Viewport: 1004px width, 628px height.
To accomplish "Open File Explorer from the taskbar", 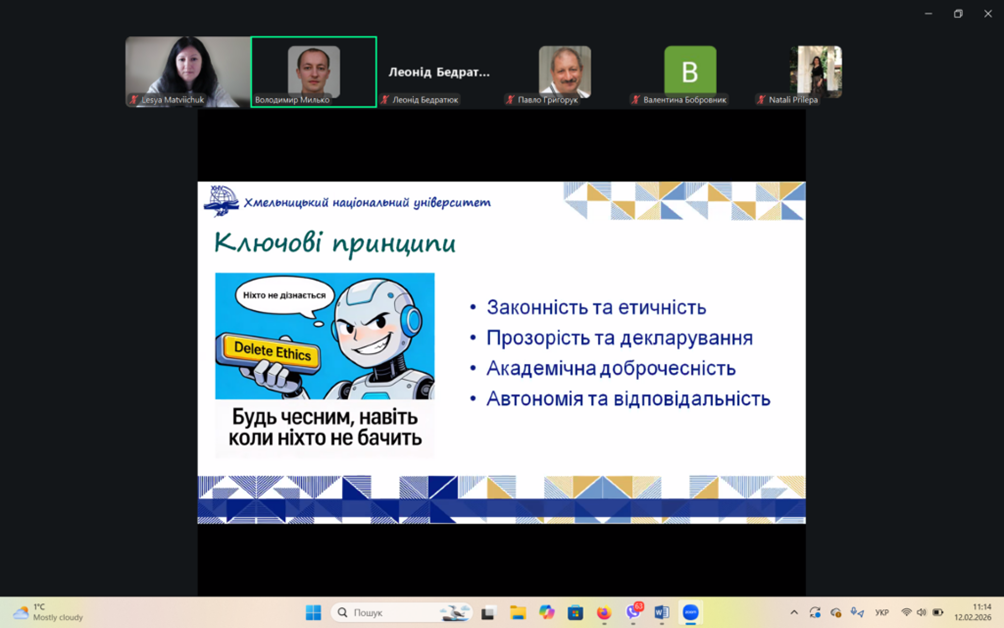I will click(x=517, y=612).
